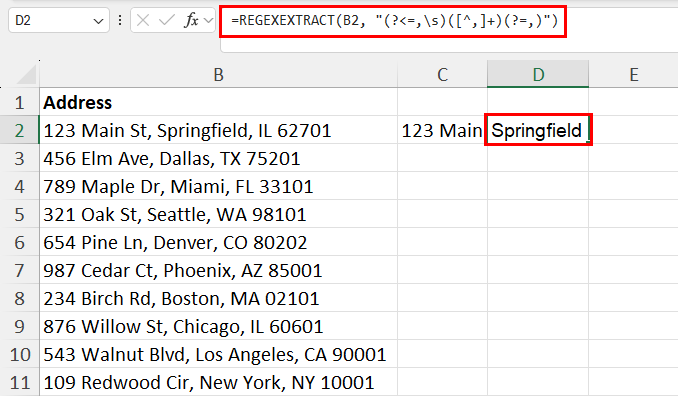
Task: Select the 789 Maple Dr, Miami cell
Action: tap(218, 187)
